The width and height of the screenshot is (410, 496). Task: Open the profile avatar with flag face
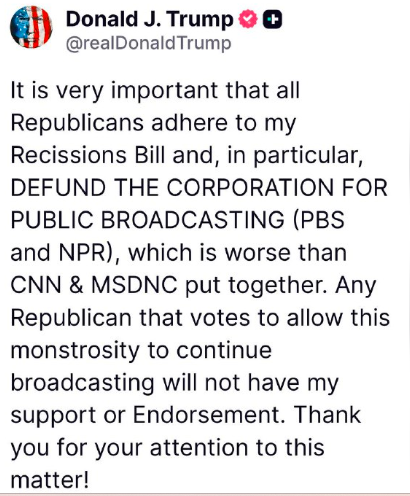click(x=31, y=27)
